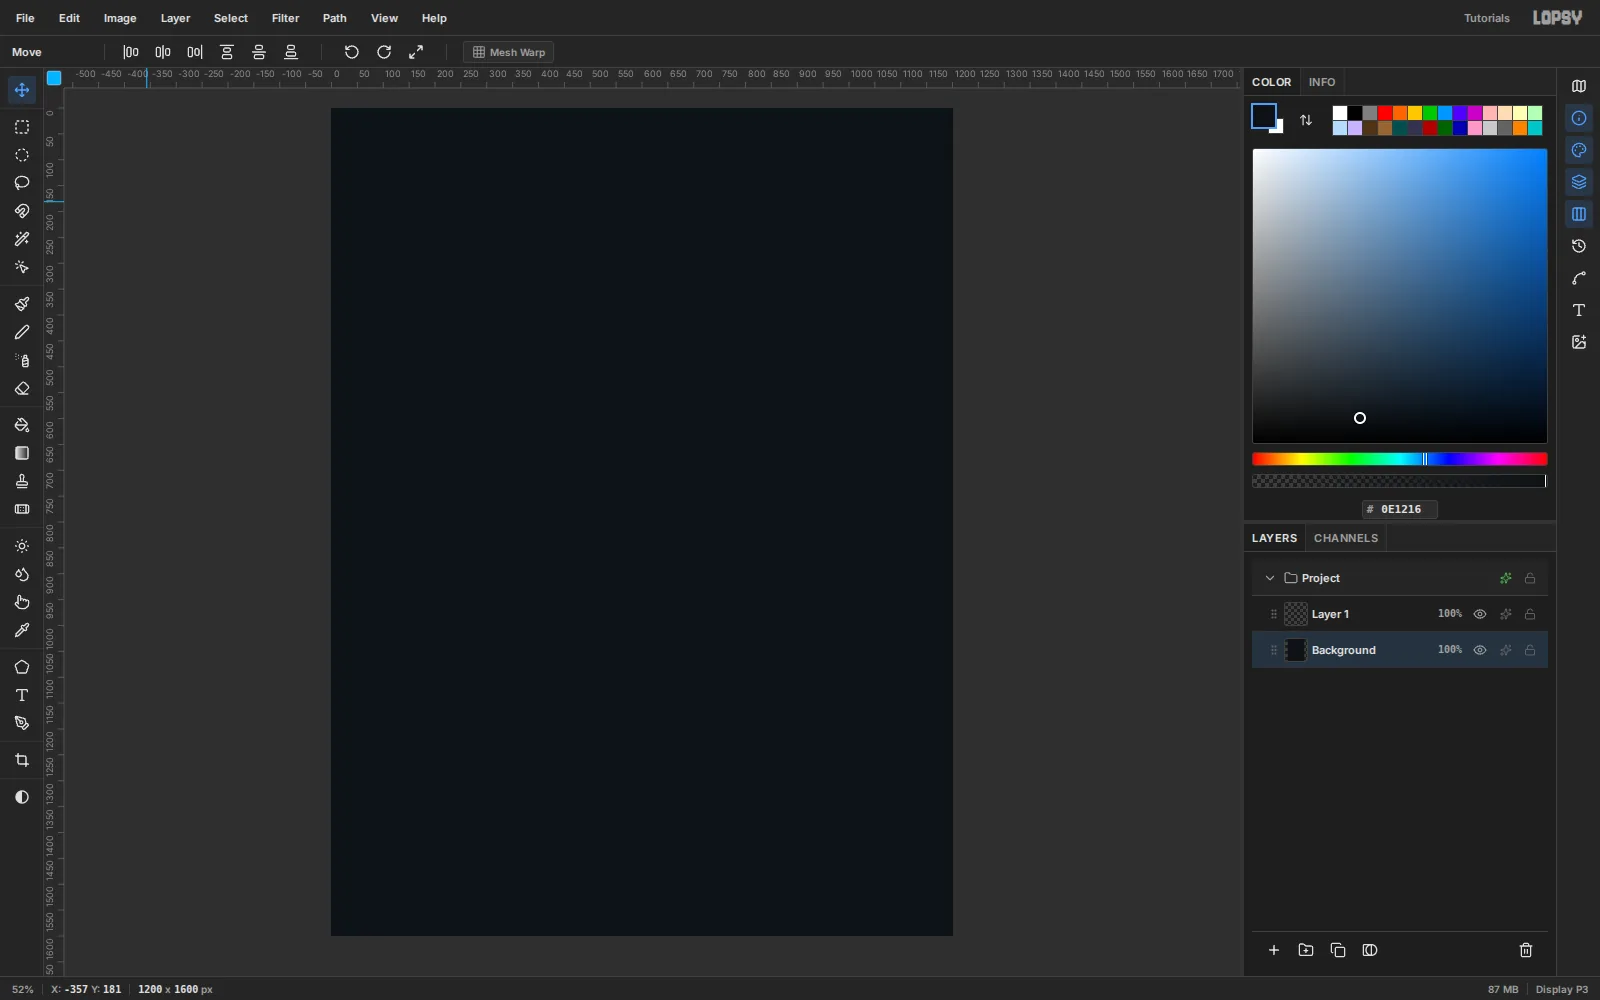Select the Rectangular Marquee selection tool
The height and width of the screenshot is (1000, 1600).
pos(22,127)
